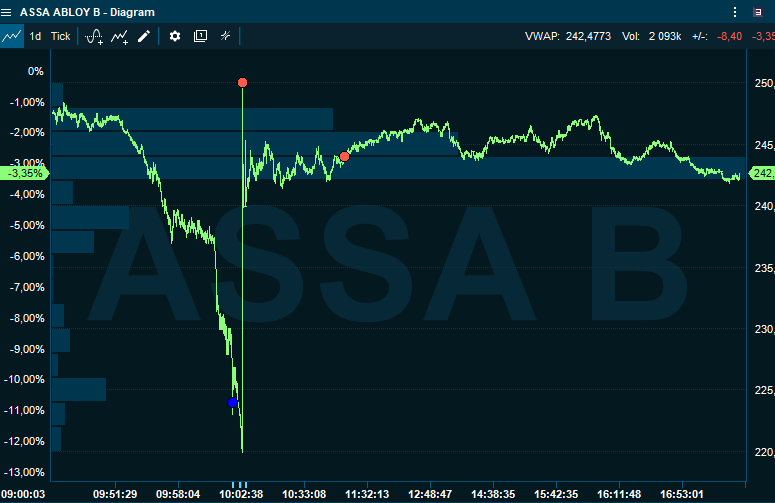Click the Vol: label text
Image resolution: width=775 pixels, height=503 pixels.
click(x=631, y=36)
